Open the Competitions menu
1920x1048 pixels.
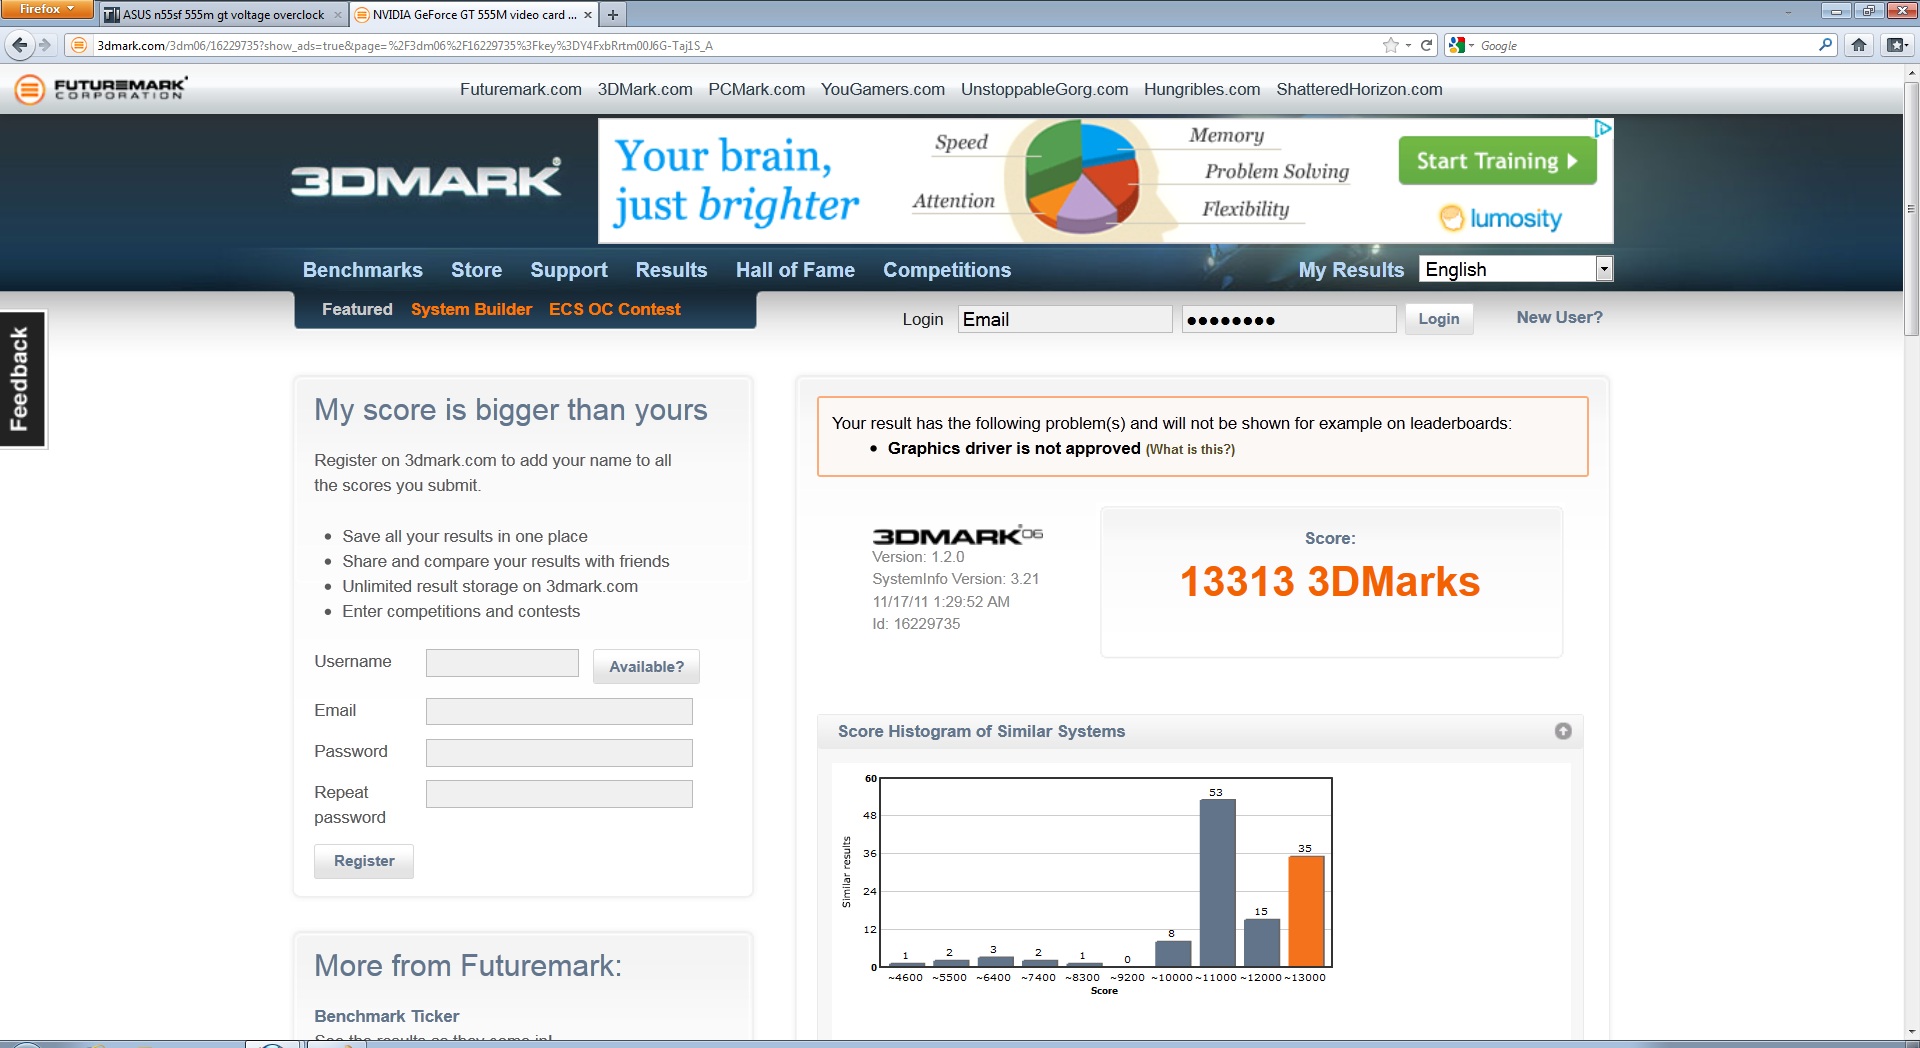[x=947, y=270]
